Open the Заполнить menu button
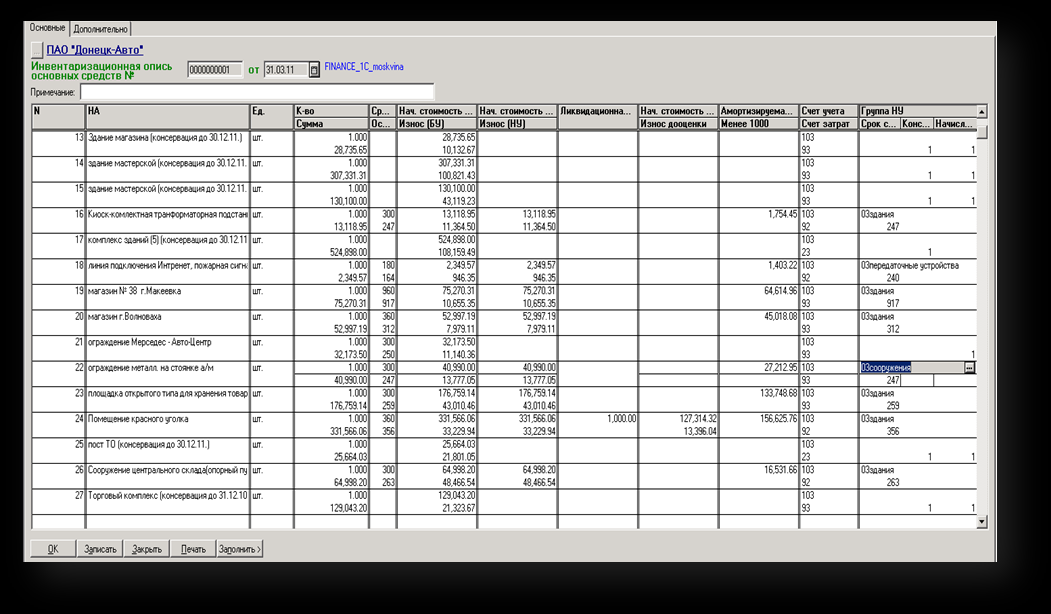The height and width of the screenshot is (614, 1051). point(240,549)
